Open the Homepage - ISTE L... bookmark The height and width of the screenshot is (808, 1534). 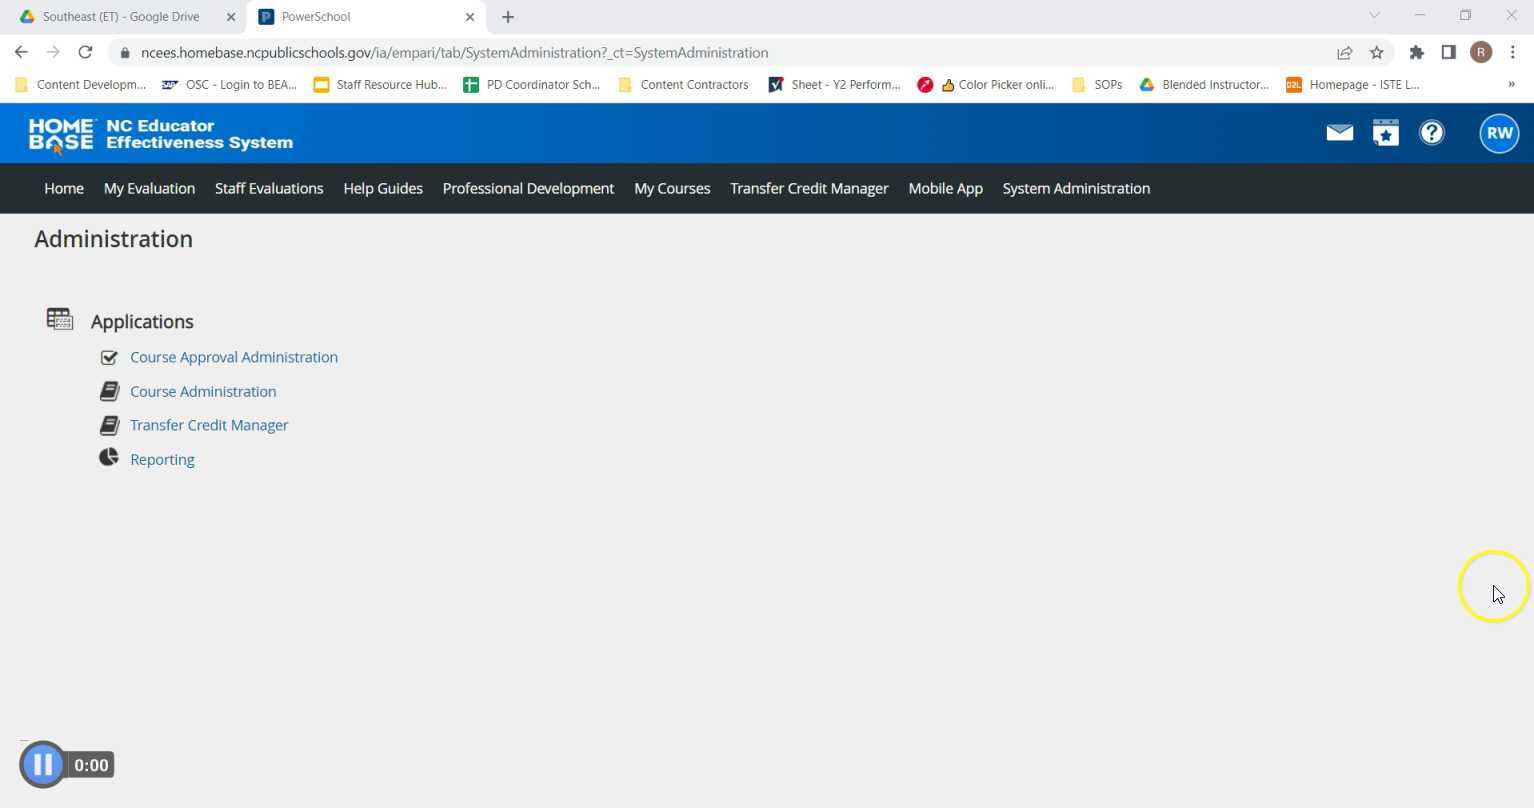pos(1353,85)
